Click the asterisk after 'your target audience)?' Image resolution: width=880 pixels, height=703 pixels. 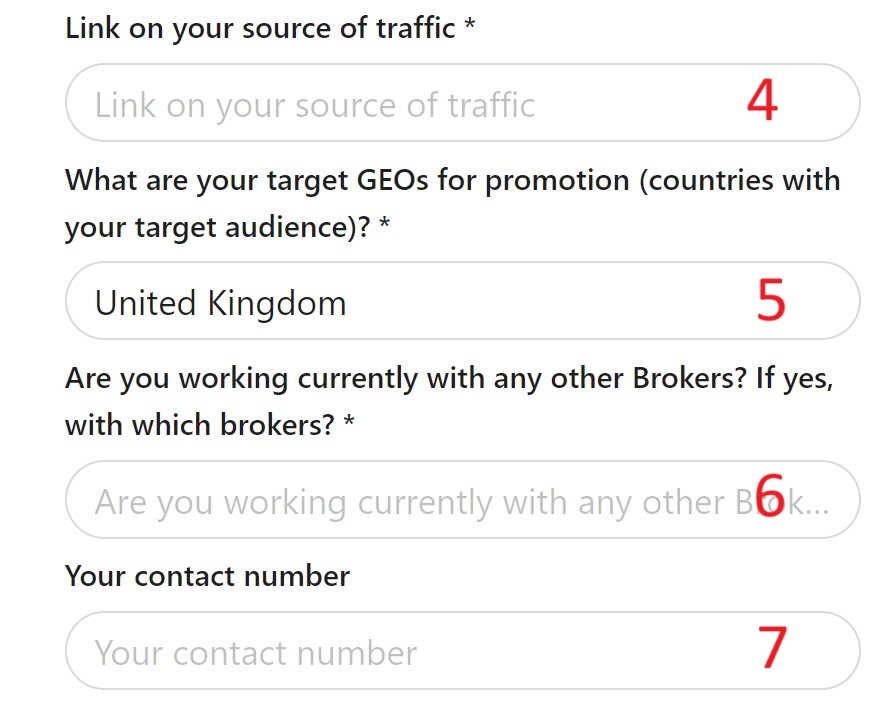click(385, 227)
